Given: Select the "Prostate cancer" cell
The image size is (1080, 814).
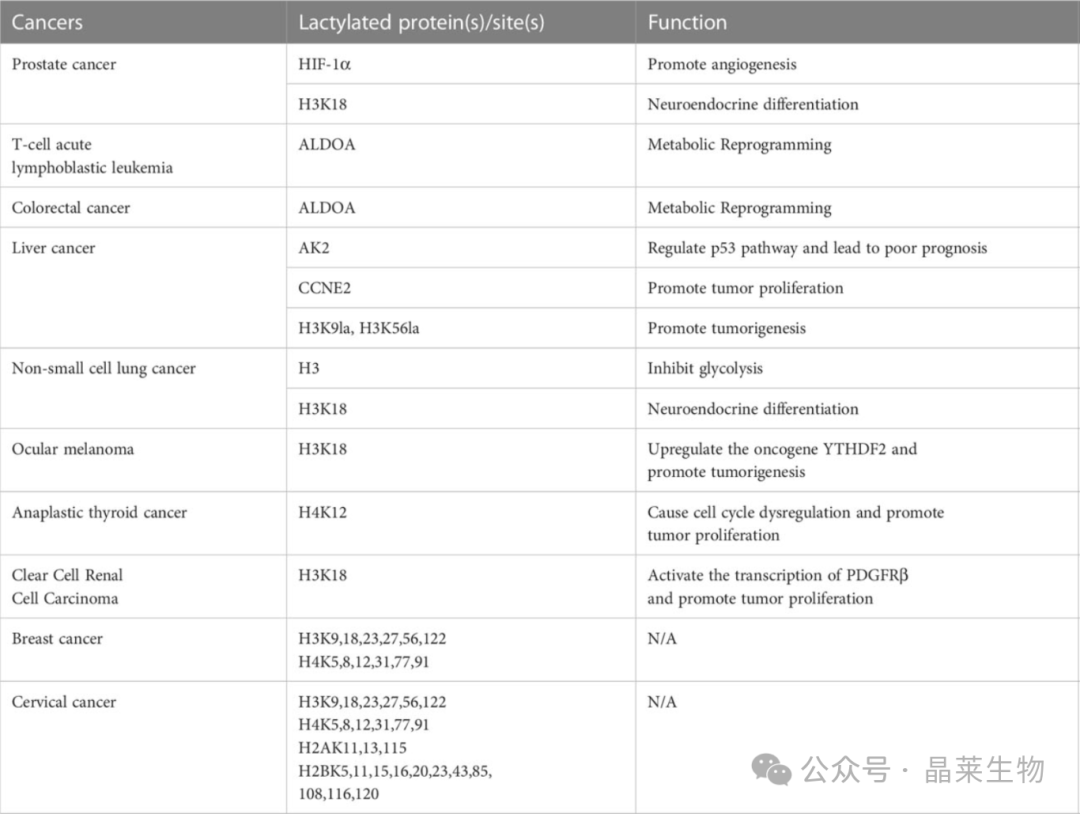Looking at the screenshot, I should click(x=64, y=64).
